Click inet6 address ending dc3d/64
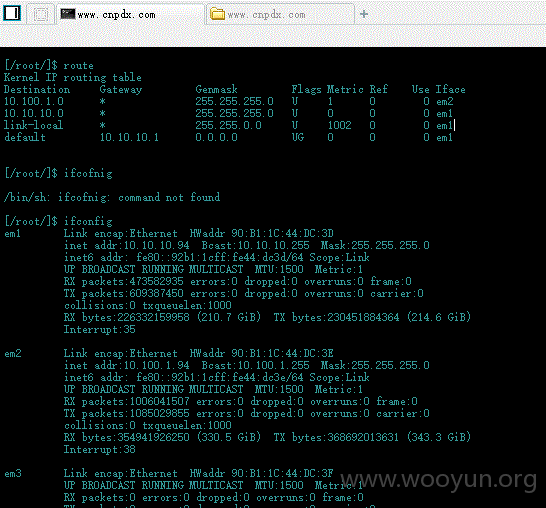Image resolution: width=546 pixels, height=508 pixels. coord(220,257)
